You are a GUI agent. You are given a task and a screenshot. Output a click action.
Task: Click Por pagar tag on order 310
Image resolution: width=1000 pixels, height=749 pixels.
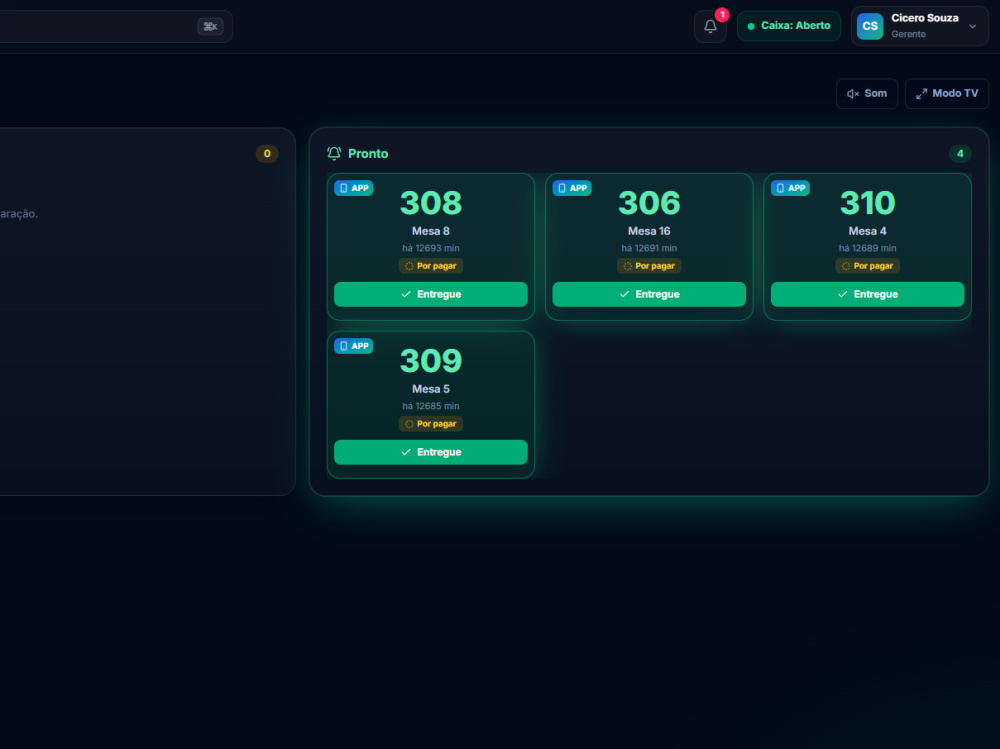867,266
